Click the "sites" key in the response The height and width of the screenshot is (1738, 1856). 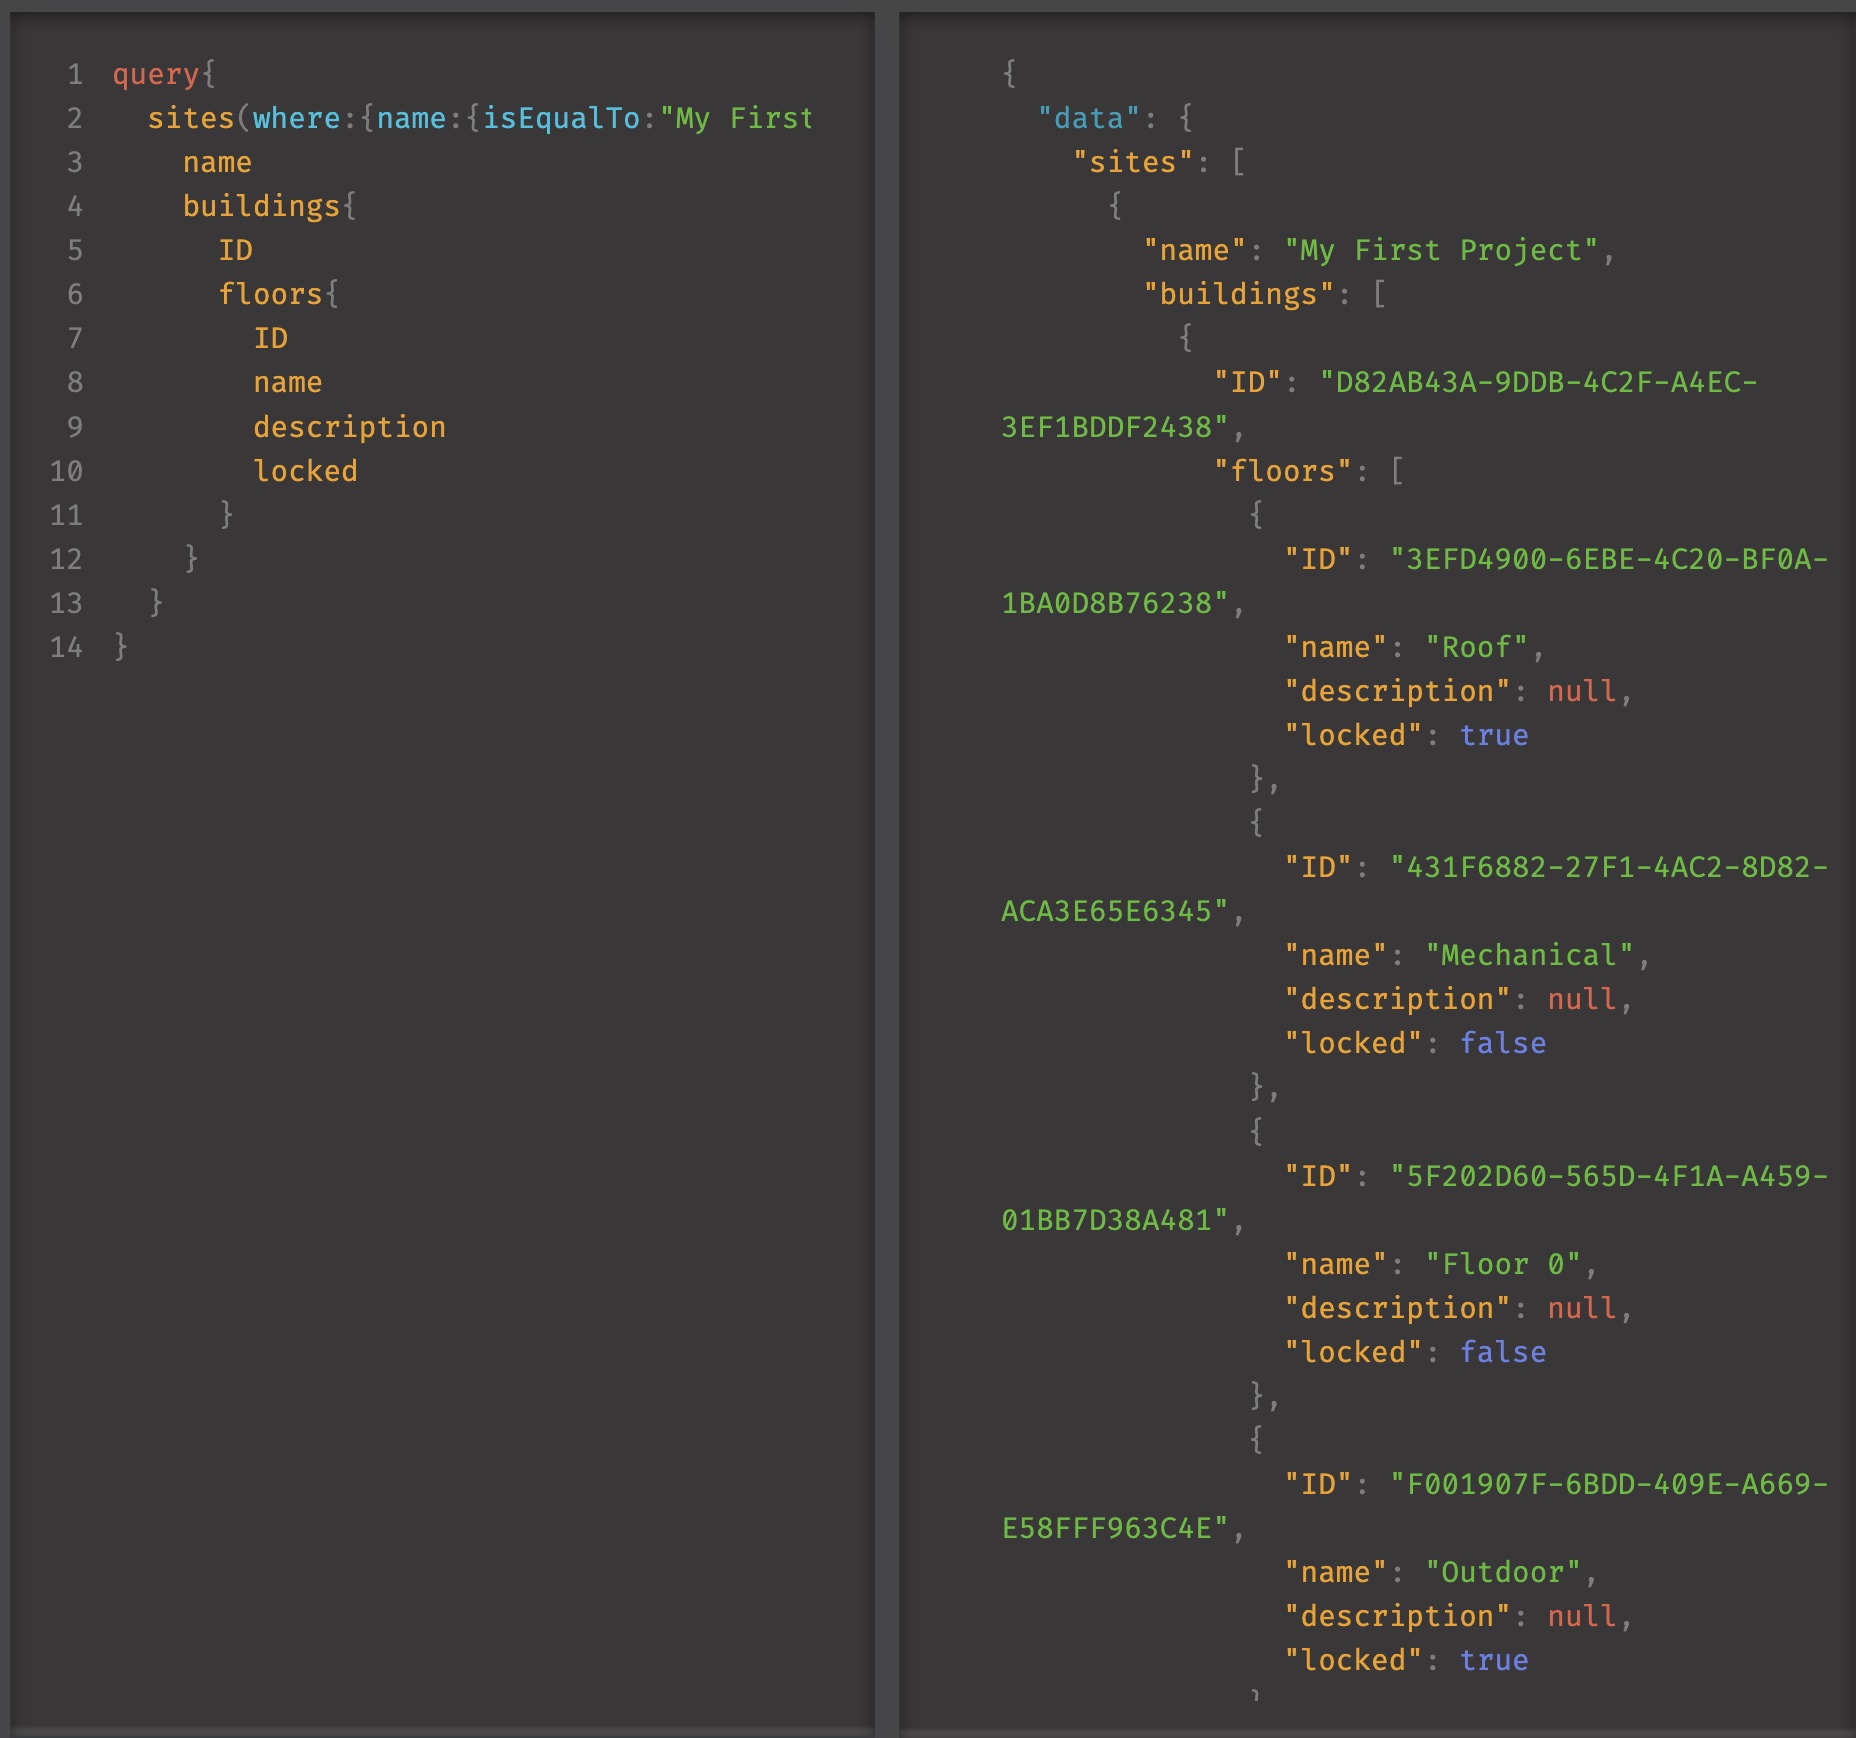[x=1133, y=162]
